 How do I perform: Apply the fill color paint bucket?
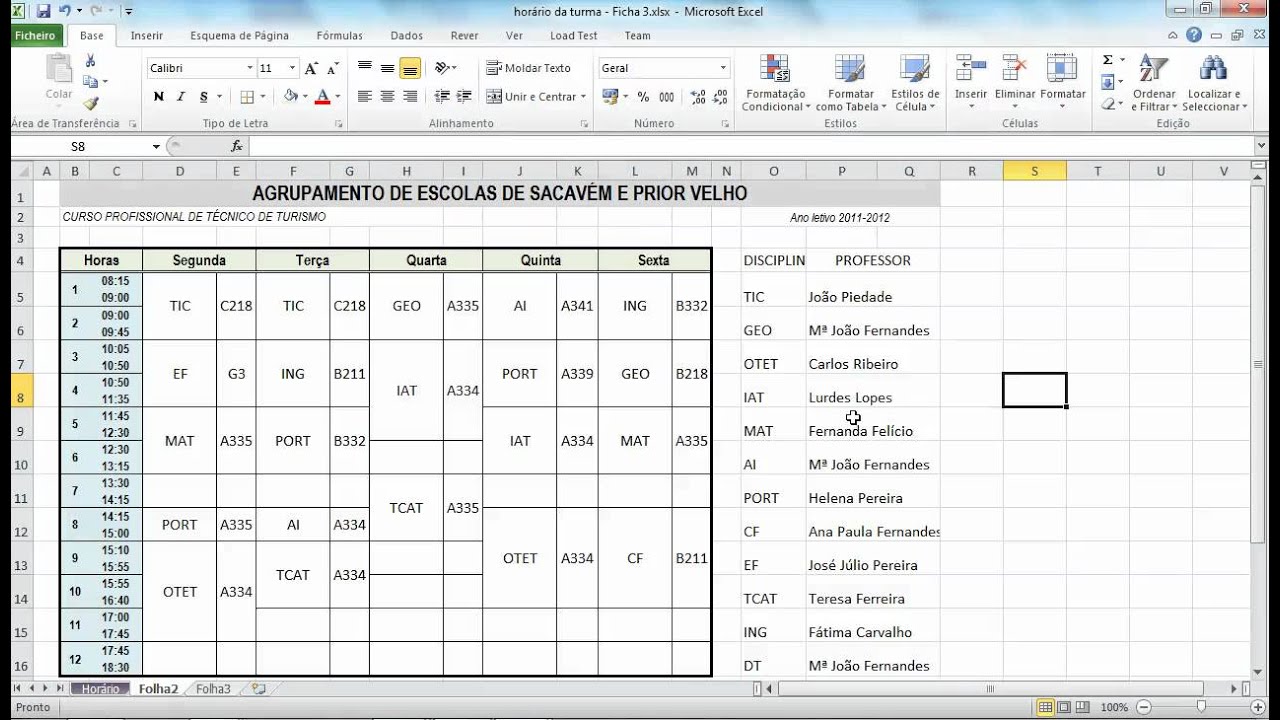point(290,97)
